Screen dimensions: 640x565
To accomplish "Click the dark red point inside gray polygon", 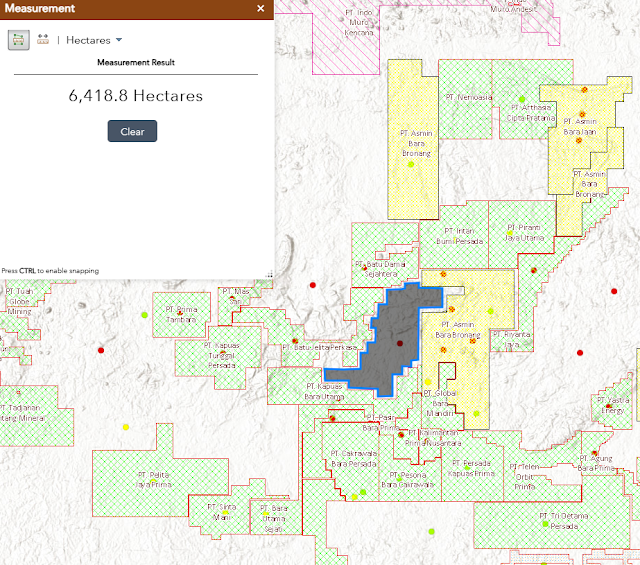I will tap(400, 343).
